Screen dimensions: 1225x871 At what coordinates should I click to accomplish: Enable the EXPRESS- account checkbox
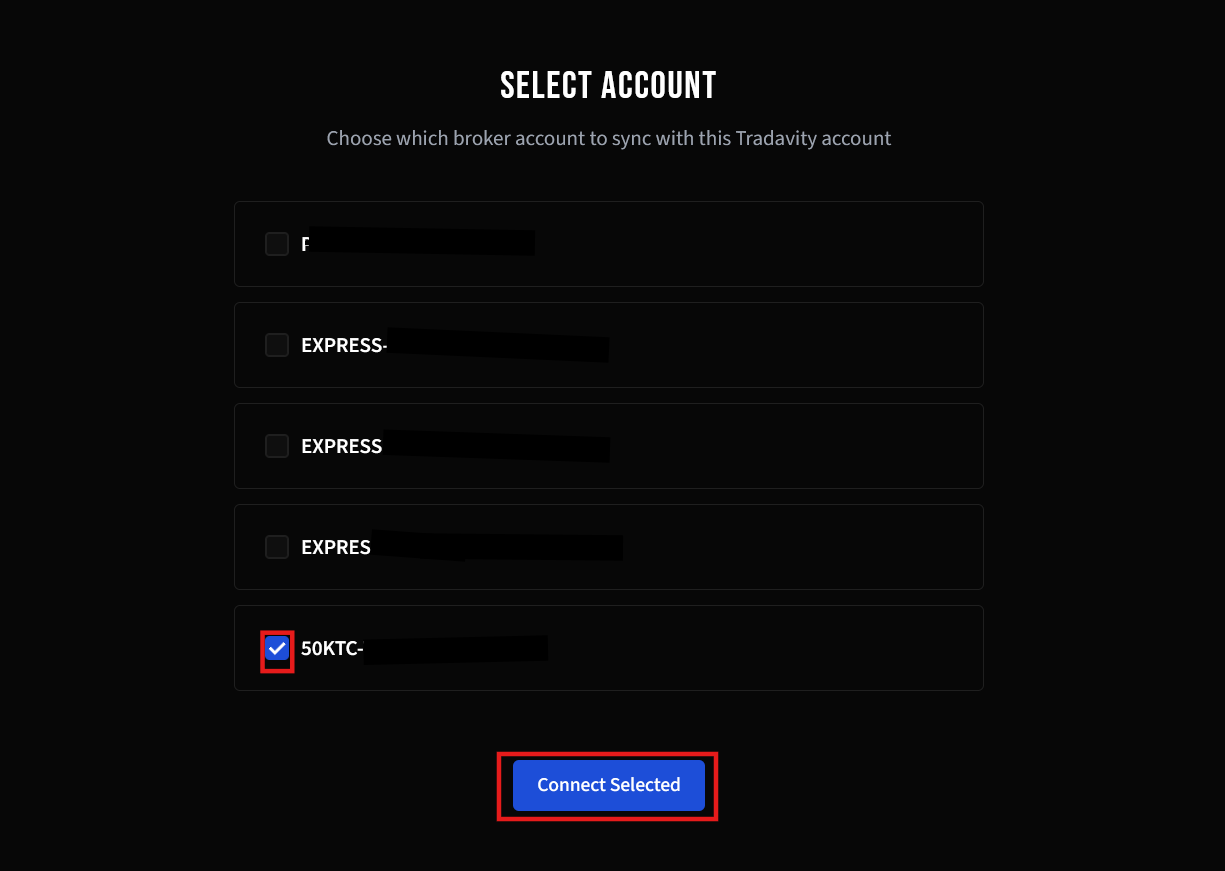pyautogui.click(x=277, y=345)
